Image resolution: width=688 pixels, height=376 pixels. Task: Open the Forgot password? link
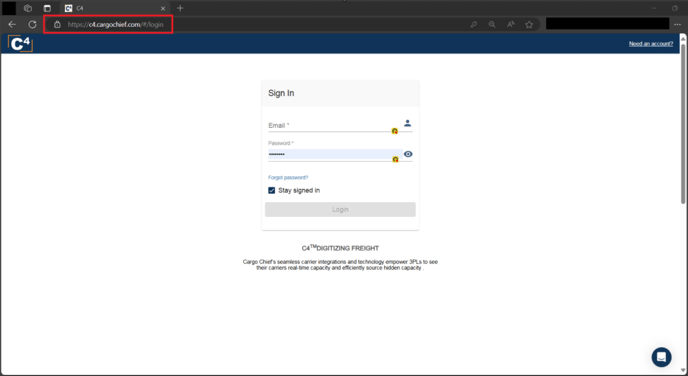[x=288, y=178]
